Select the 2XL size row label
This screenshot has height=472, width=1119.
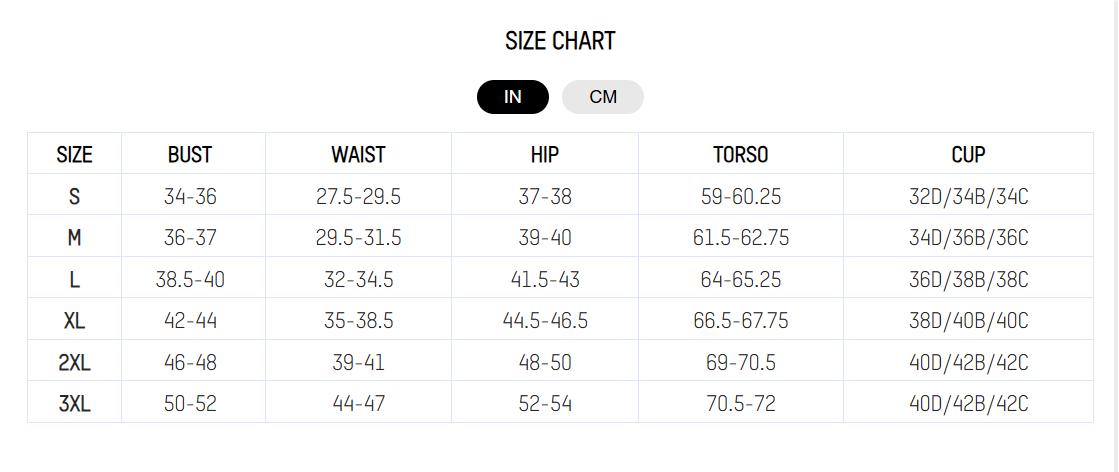coord(75,363)
